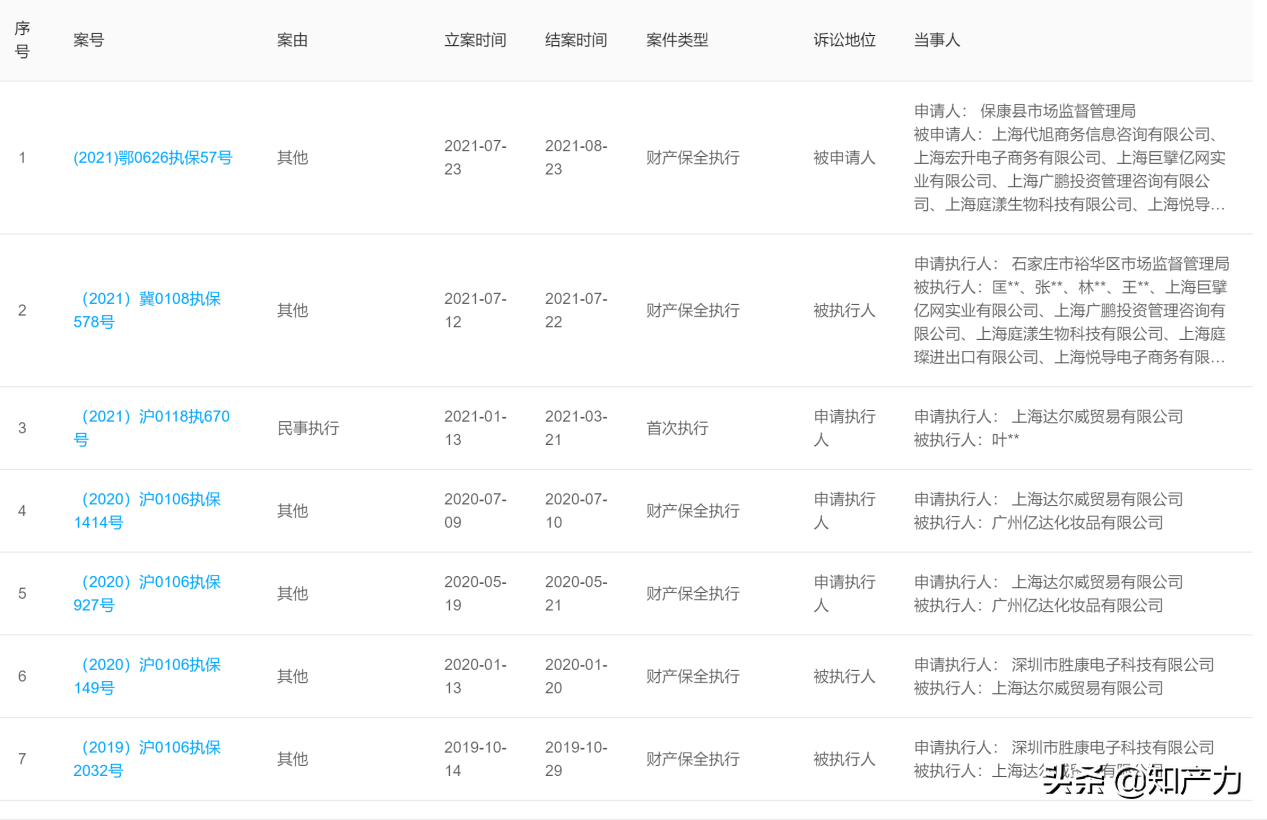Click the 当事人 column header

tap(937, 40)
